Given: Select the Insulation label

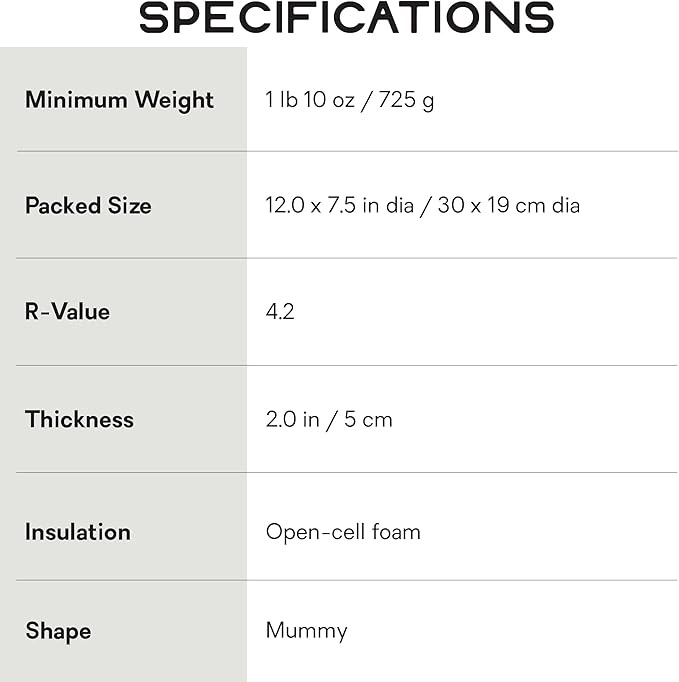Looking at the screenshot, I should [x=78, y=532].
